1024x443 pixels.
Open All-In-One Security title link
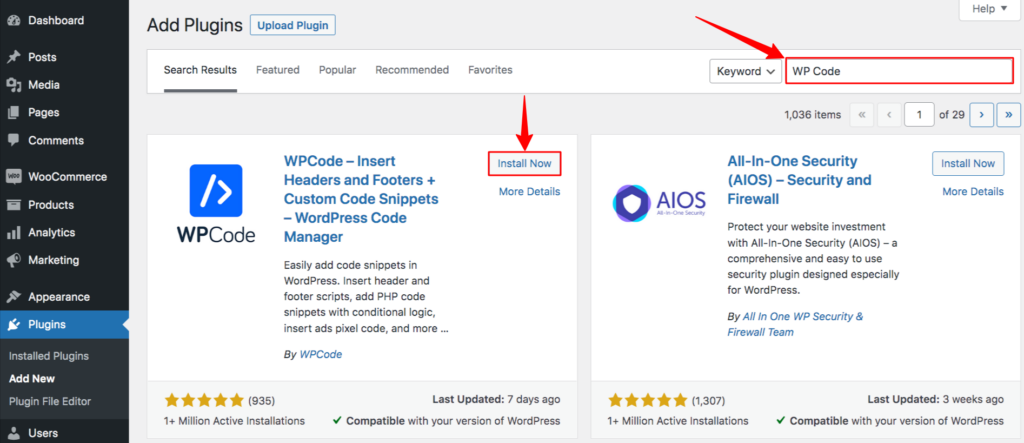pyautogui.click(x=799, y=180)
